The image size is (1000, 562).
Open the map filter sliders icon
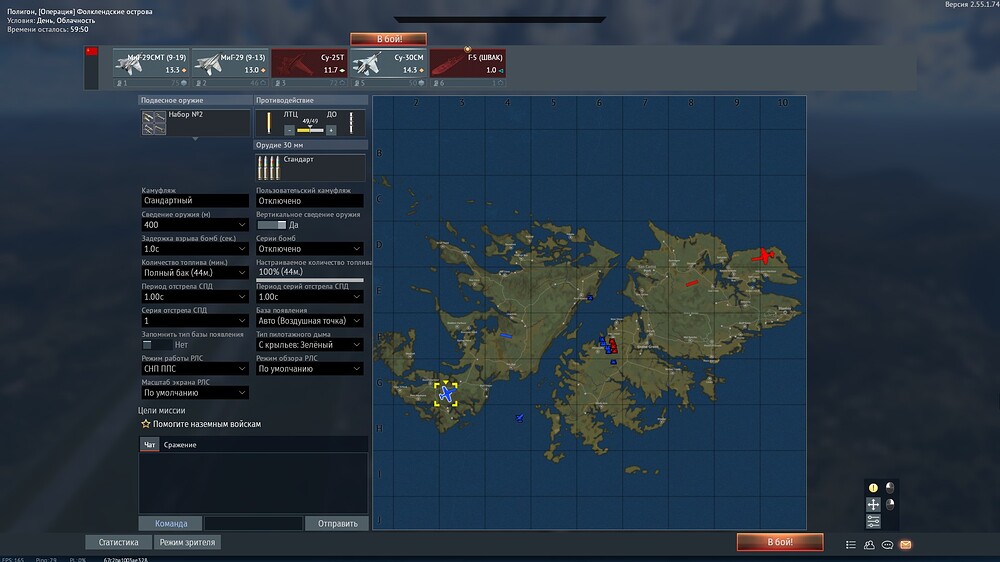coord(873,522)
